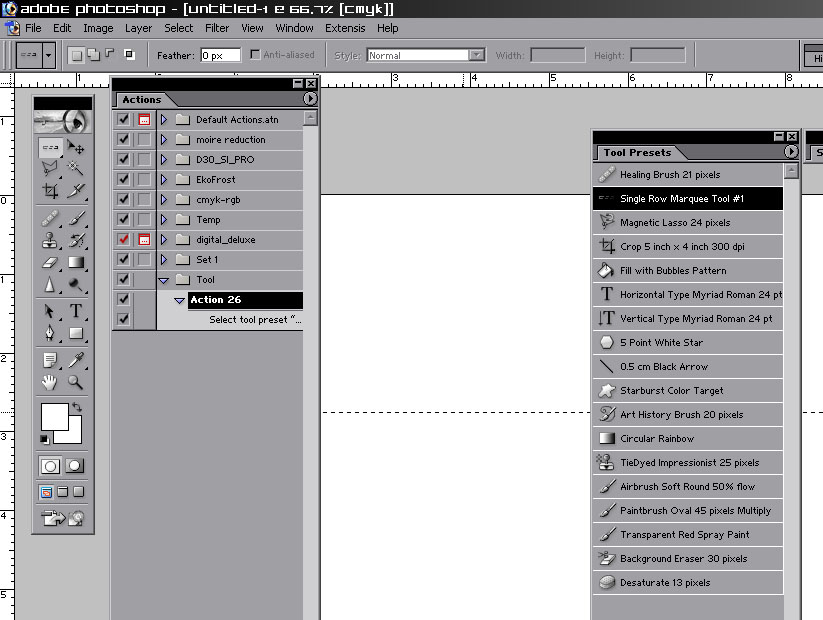The width and height of the screenshot is (823, 620).
Task: Select the Magic Wand tool
Action: point(76,169)
